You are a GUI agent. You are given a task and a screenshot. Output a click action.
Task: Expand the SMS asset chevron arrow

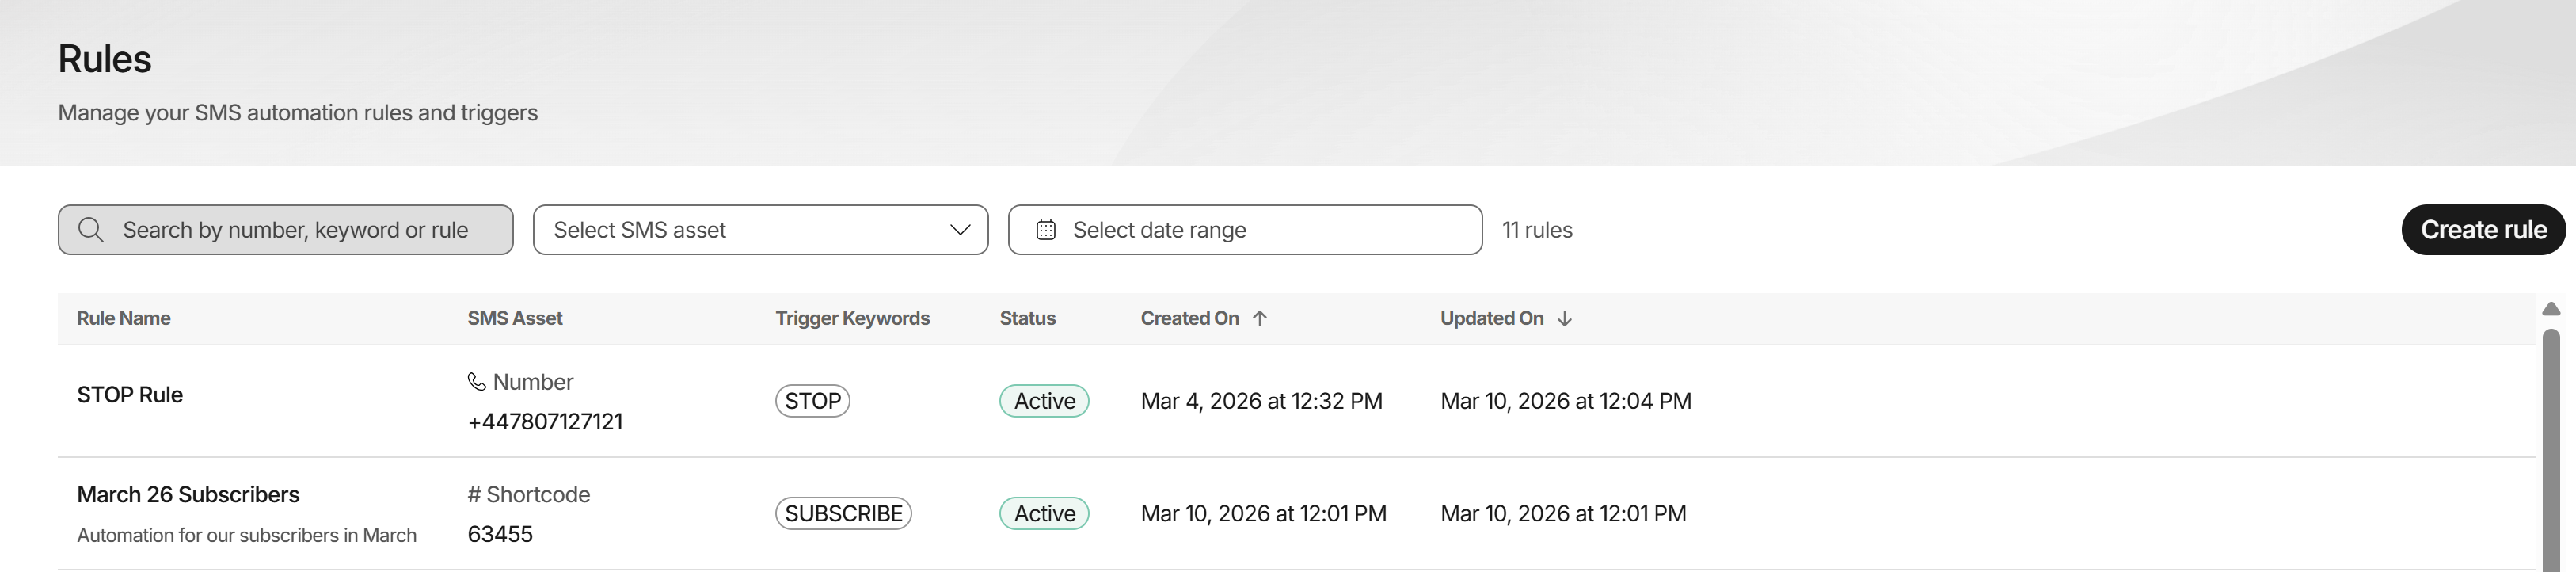pyautogui.click(x=960, y=230)
